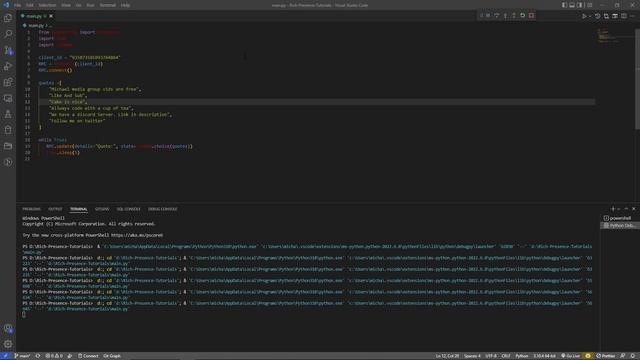Toggle bottom panel layout icon
This screenshot has height=360, width=640.
(x=572, y=5)
